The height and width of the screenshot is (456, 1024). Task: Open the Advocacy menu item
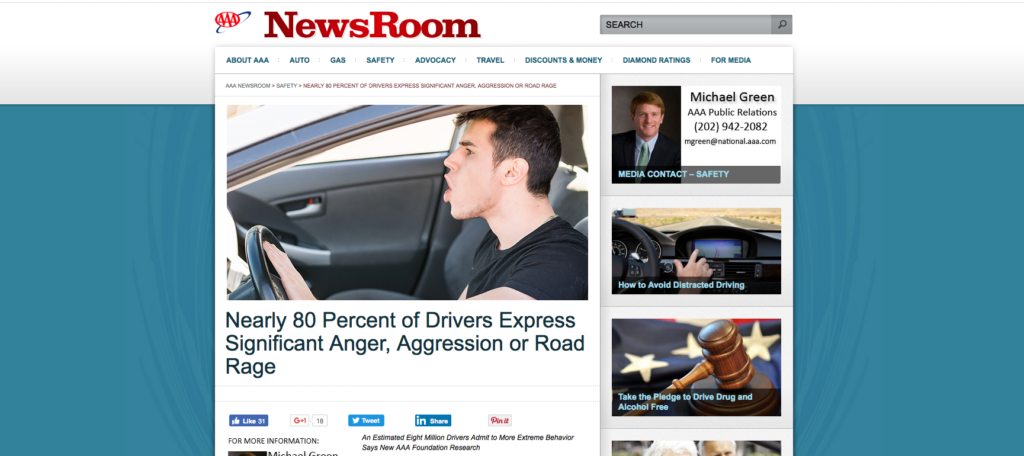coord(435,60)
